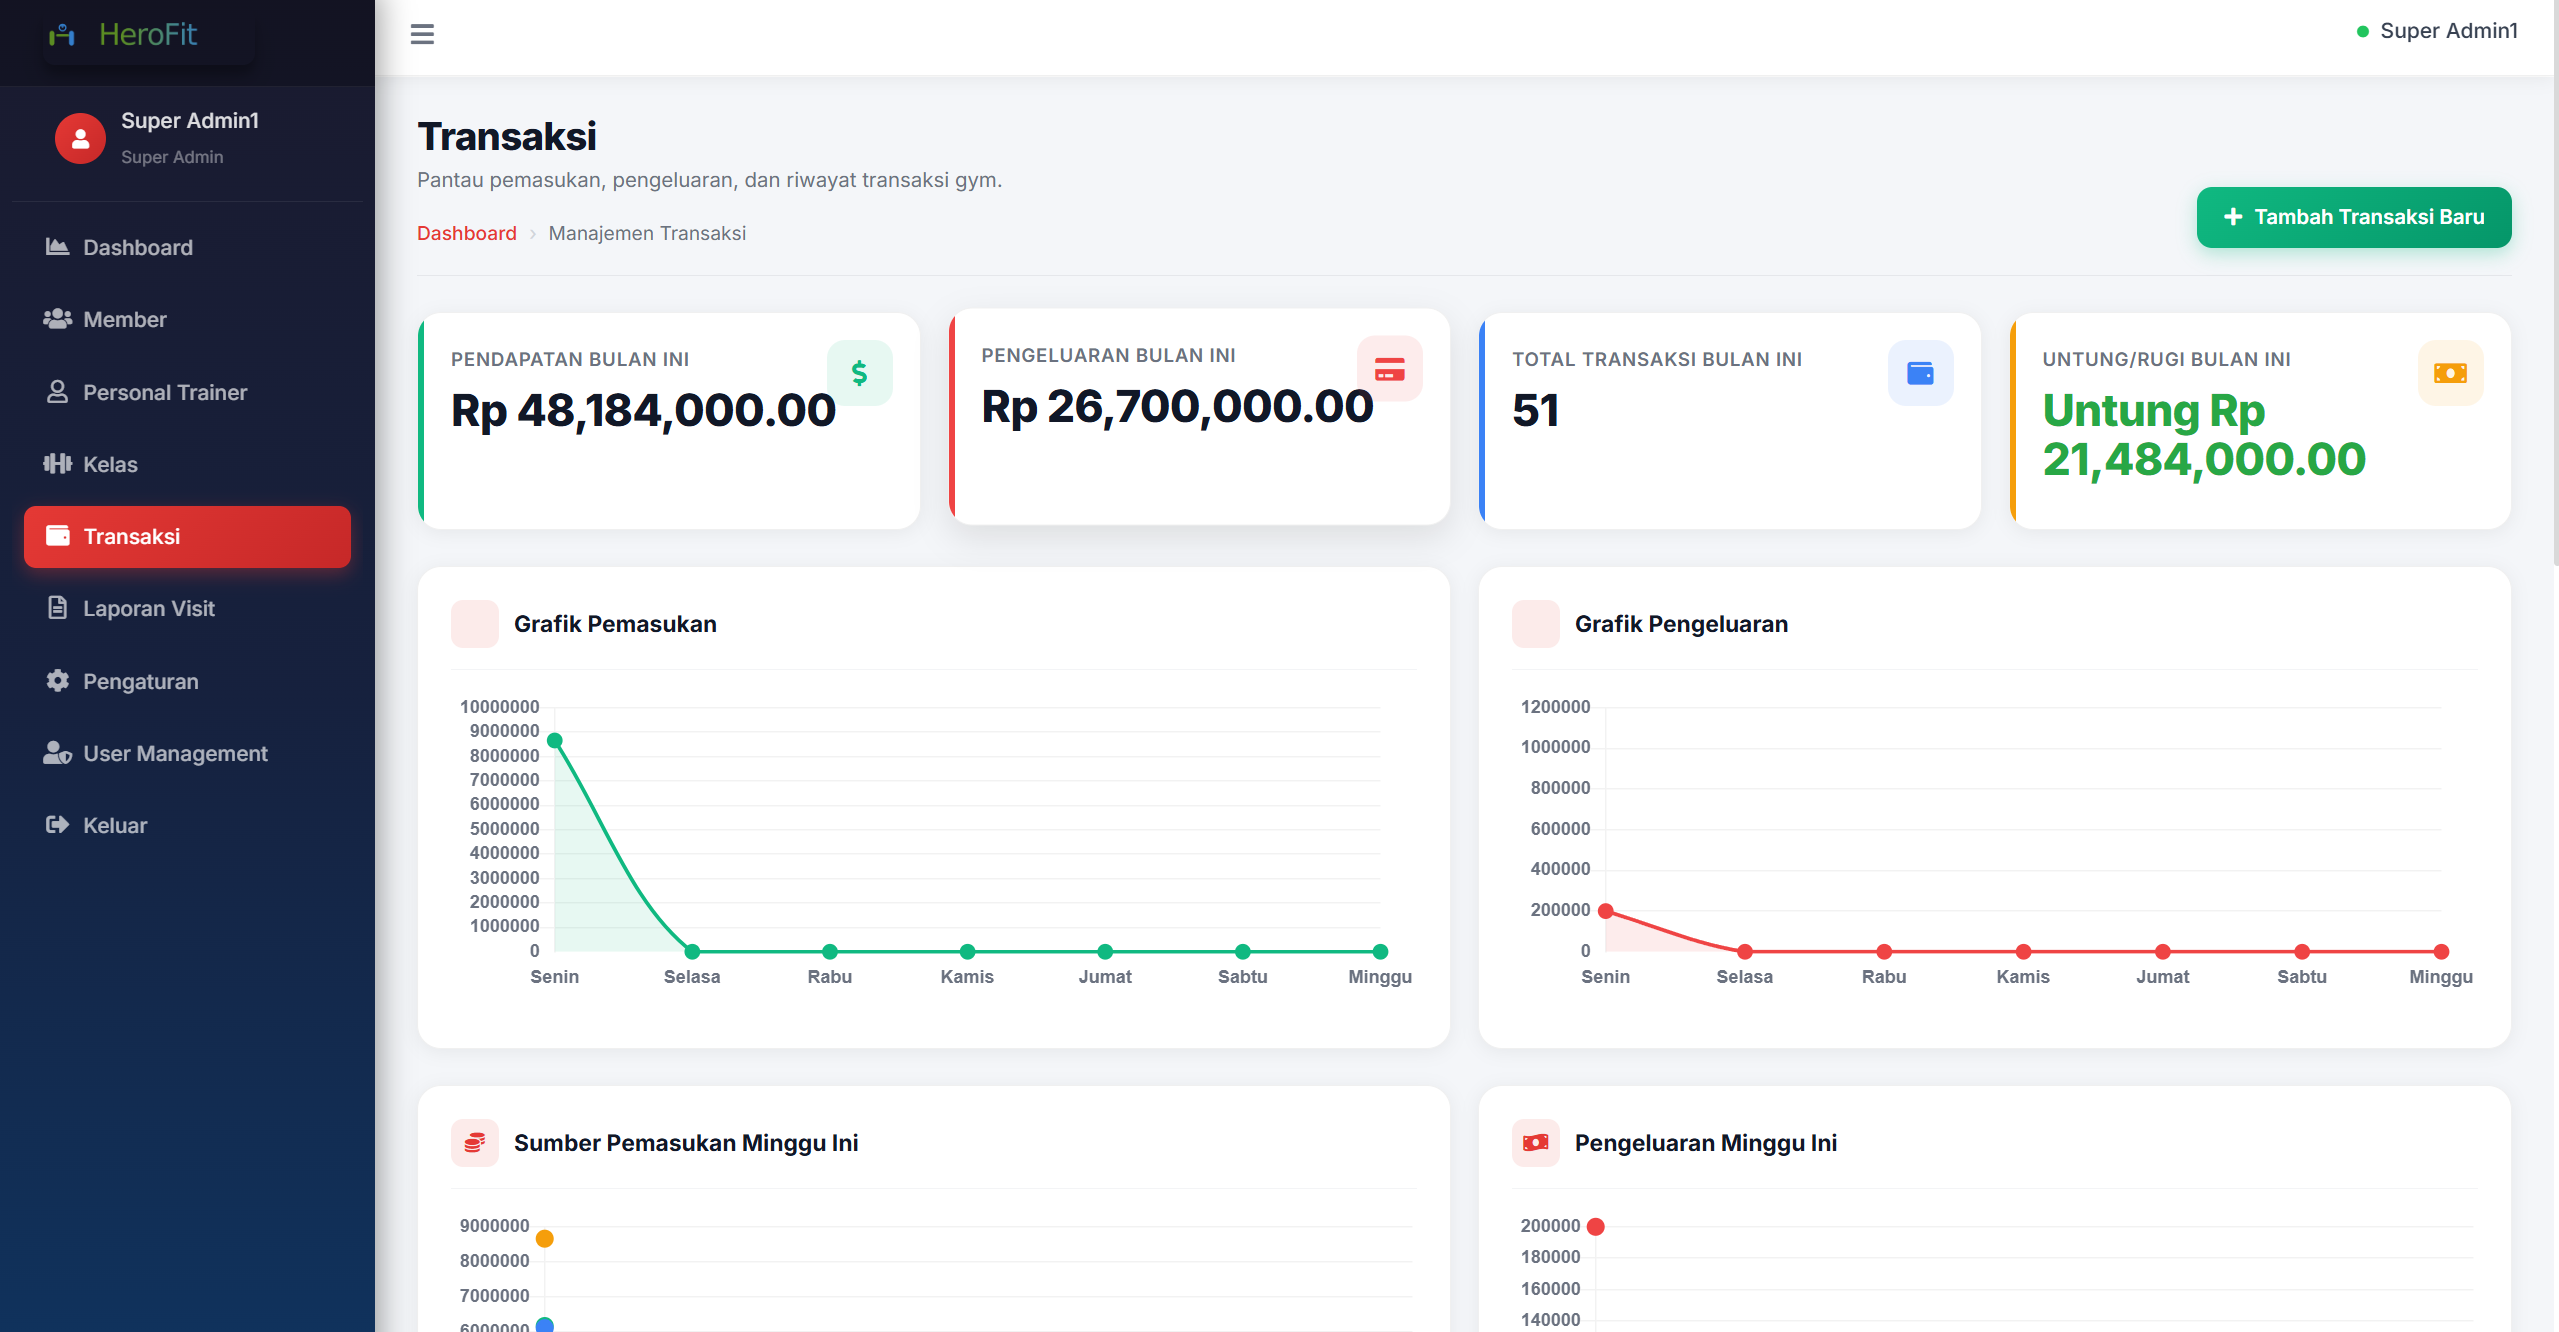2559x1332 pixels.
Task: Click the Super Admin role label in sidebar
Action: pyautogui.click(x=172, y=157)
